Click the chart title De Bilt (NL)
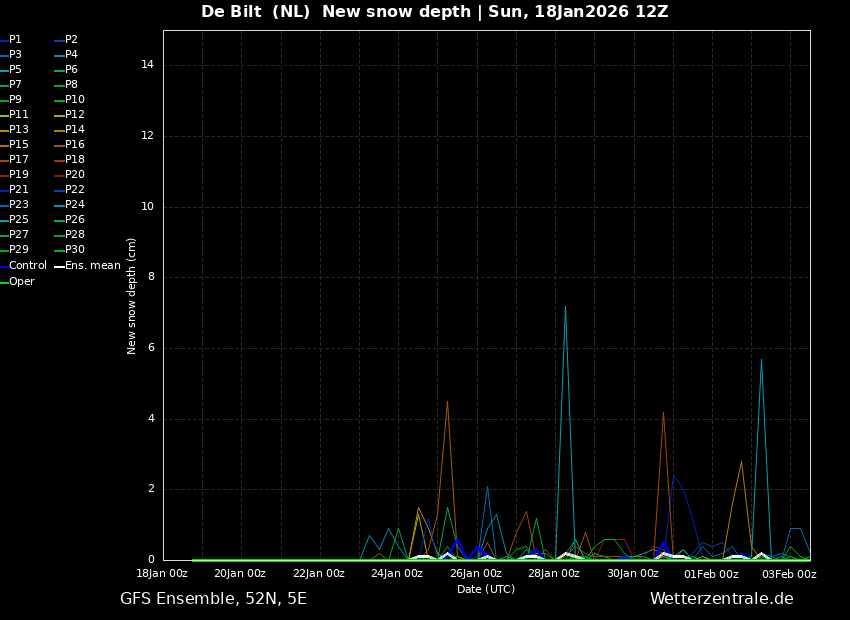 coord(255,11)
